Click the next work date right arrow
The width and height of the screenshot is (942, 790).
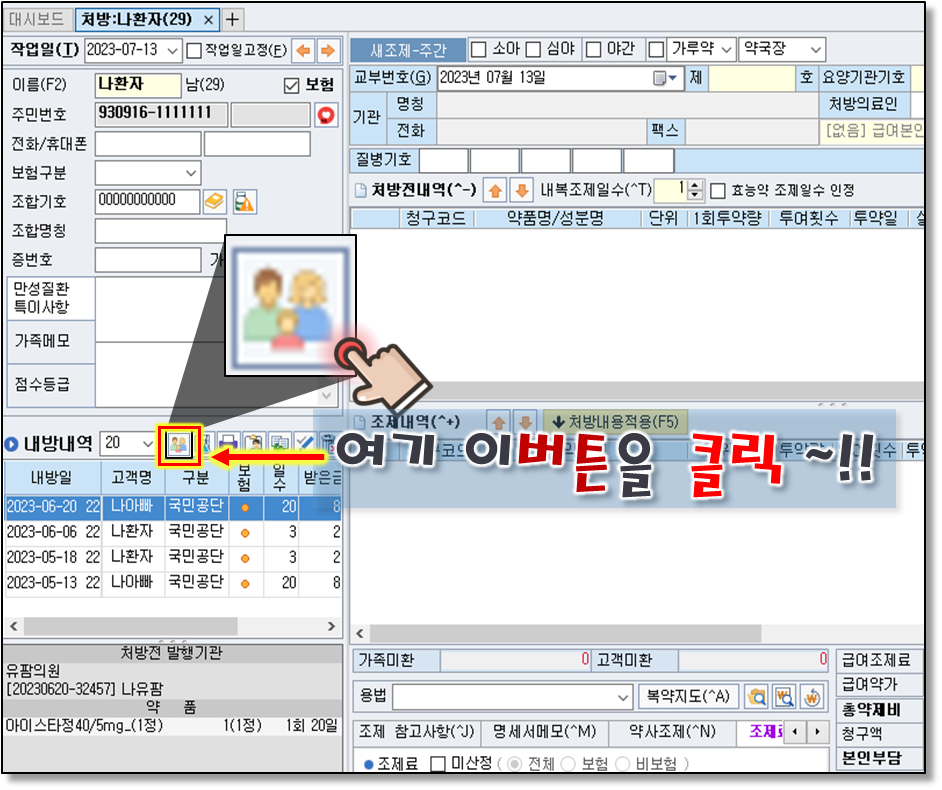tap(326, 50)
